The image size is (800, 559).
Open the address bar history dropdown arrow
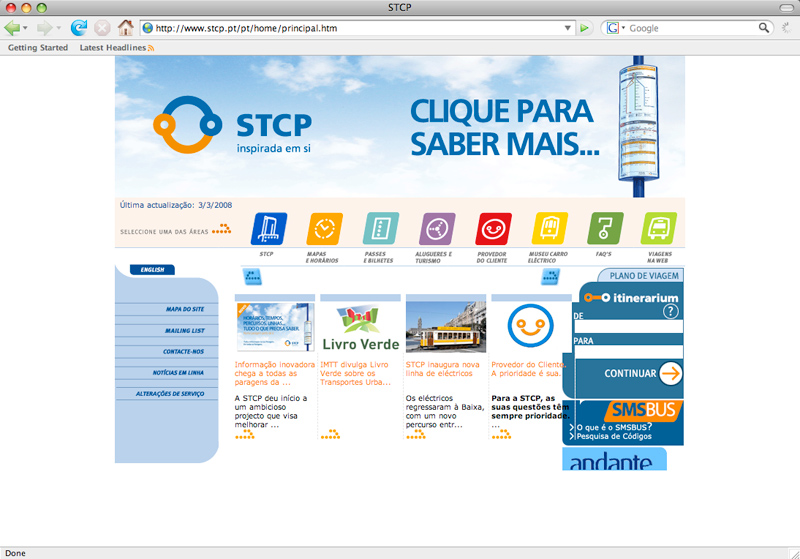[568, 28]
